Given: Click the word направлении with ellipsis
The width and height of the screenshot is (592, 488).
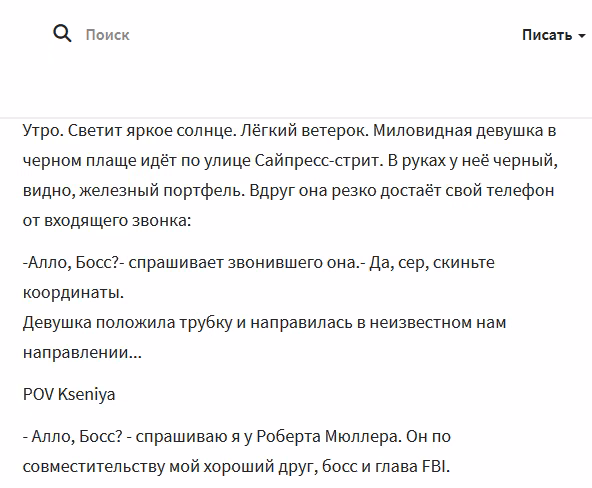Looking at the screenshot, I should [x=82, y=353].
